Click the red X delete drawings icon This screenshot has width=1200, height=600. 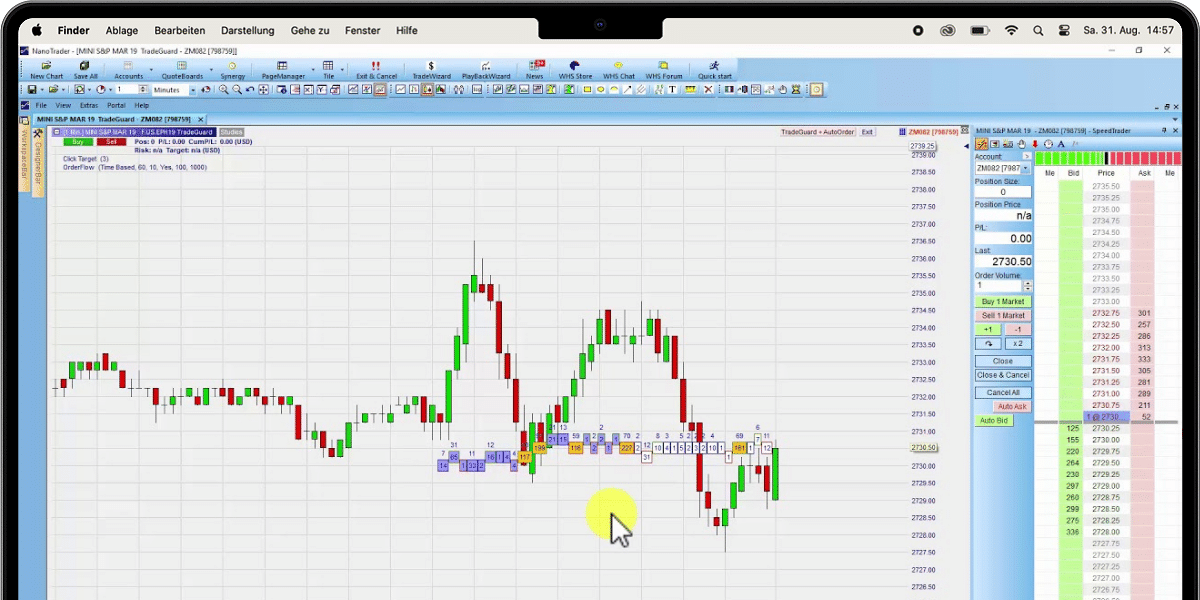[x=708, y=90]
